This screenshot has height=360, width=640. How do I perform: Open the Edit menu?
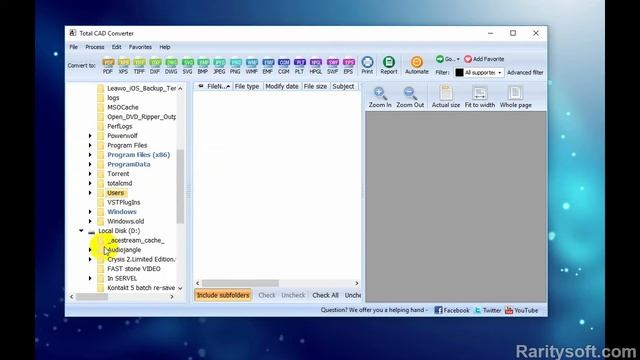(116, 47)
